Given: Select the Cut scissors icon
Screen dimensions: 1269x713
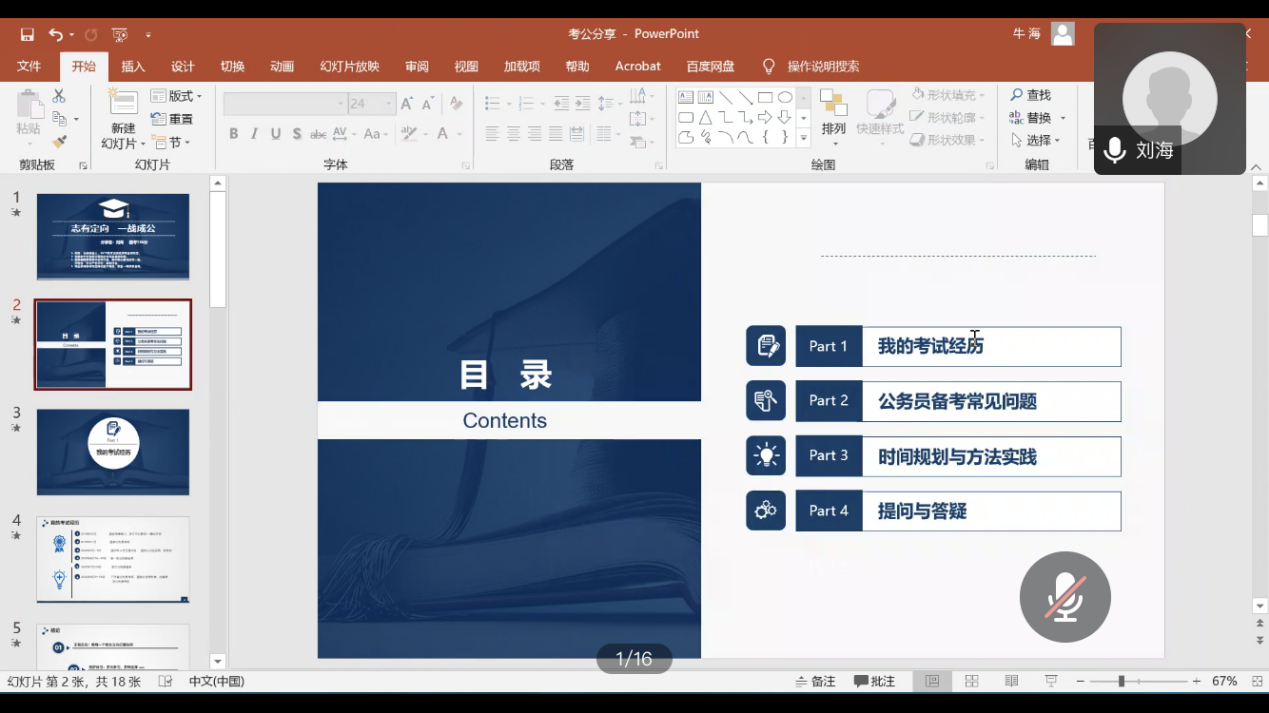Looking at the screenshot, I should pos(59,96).
